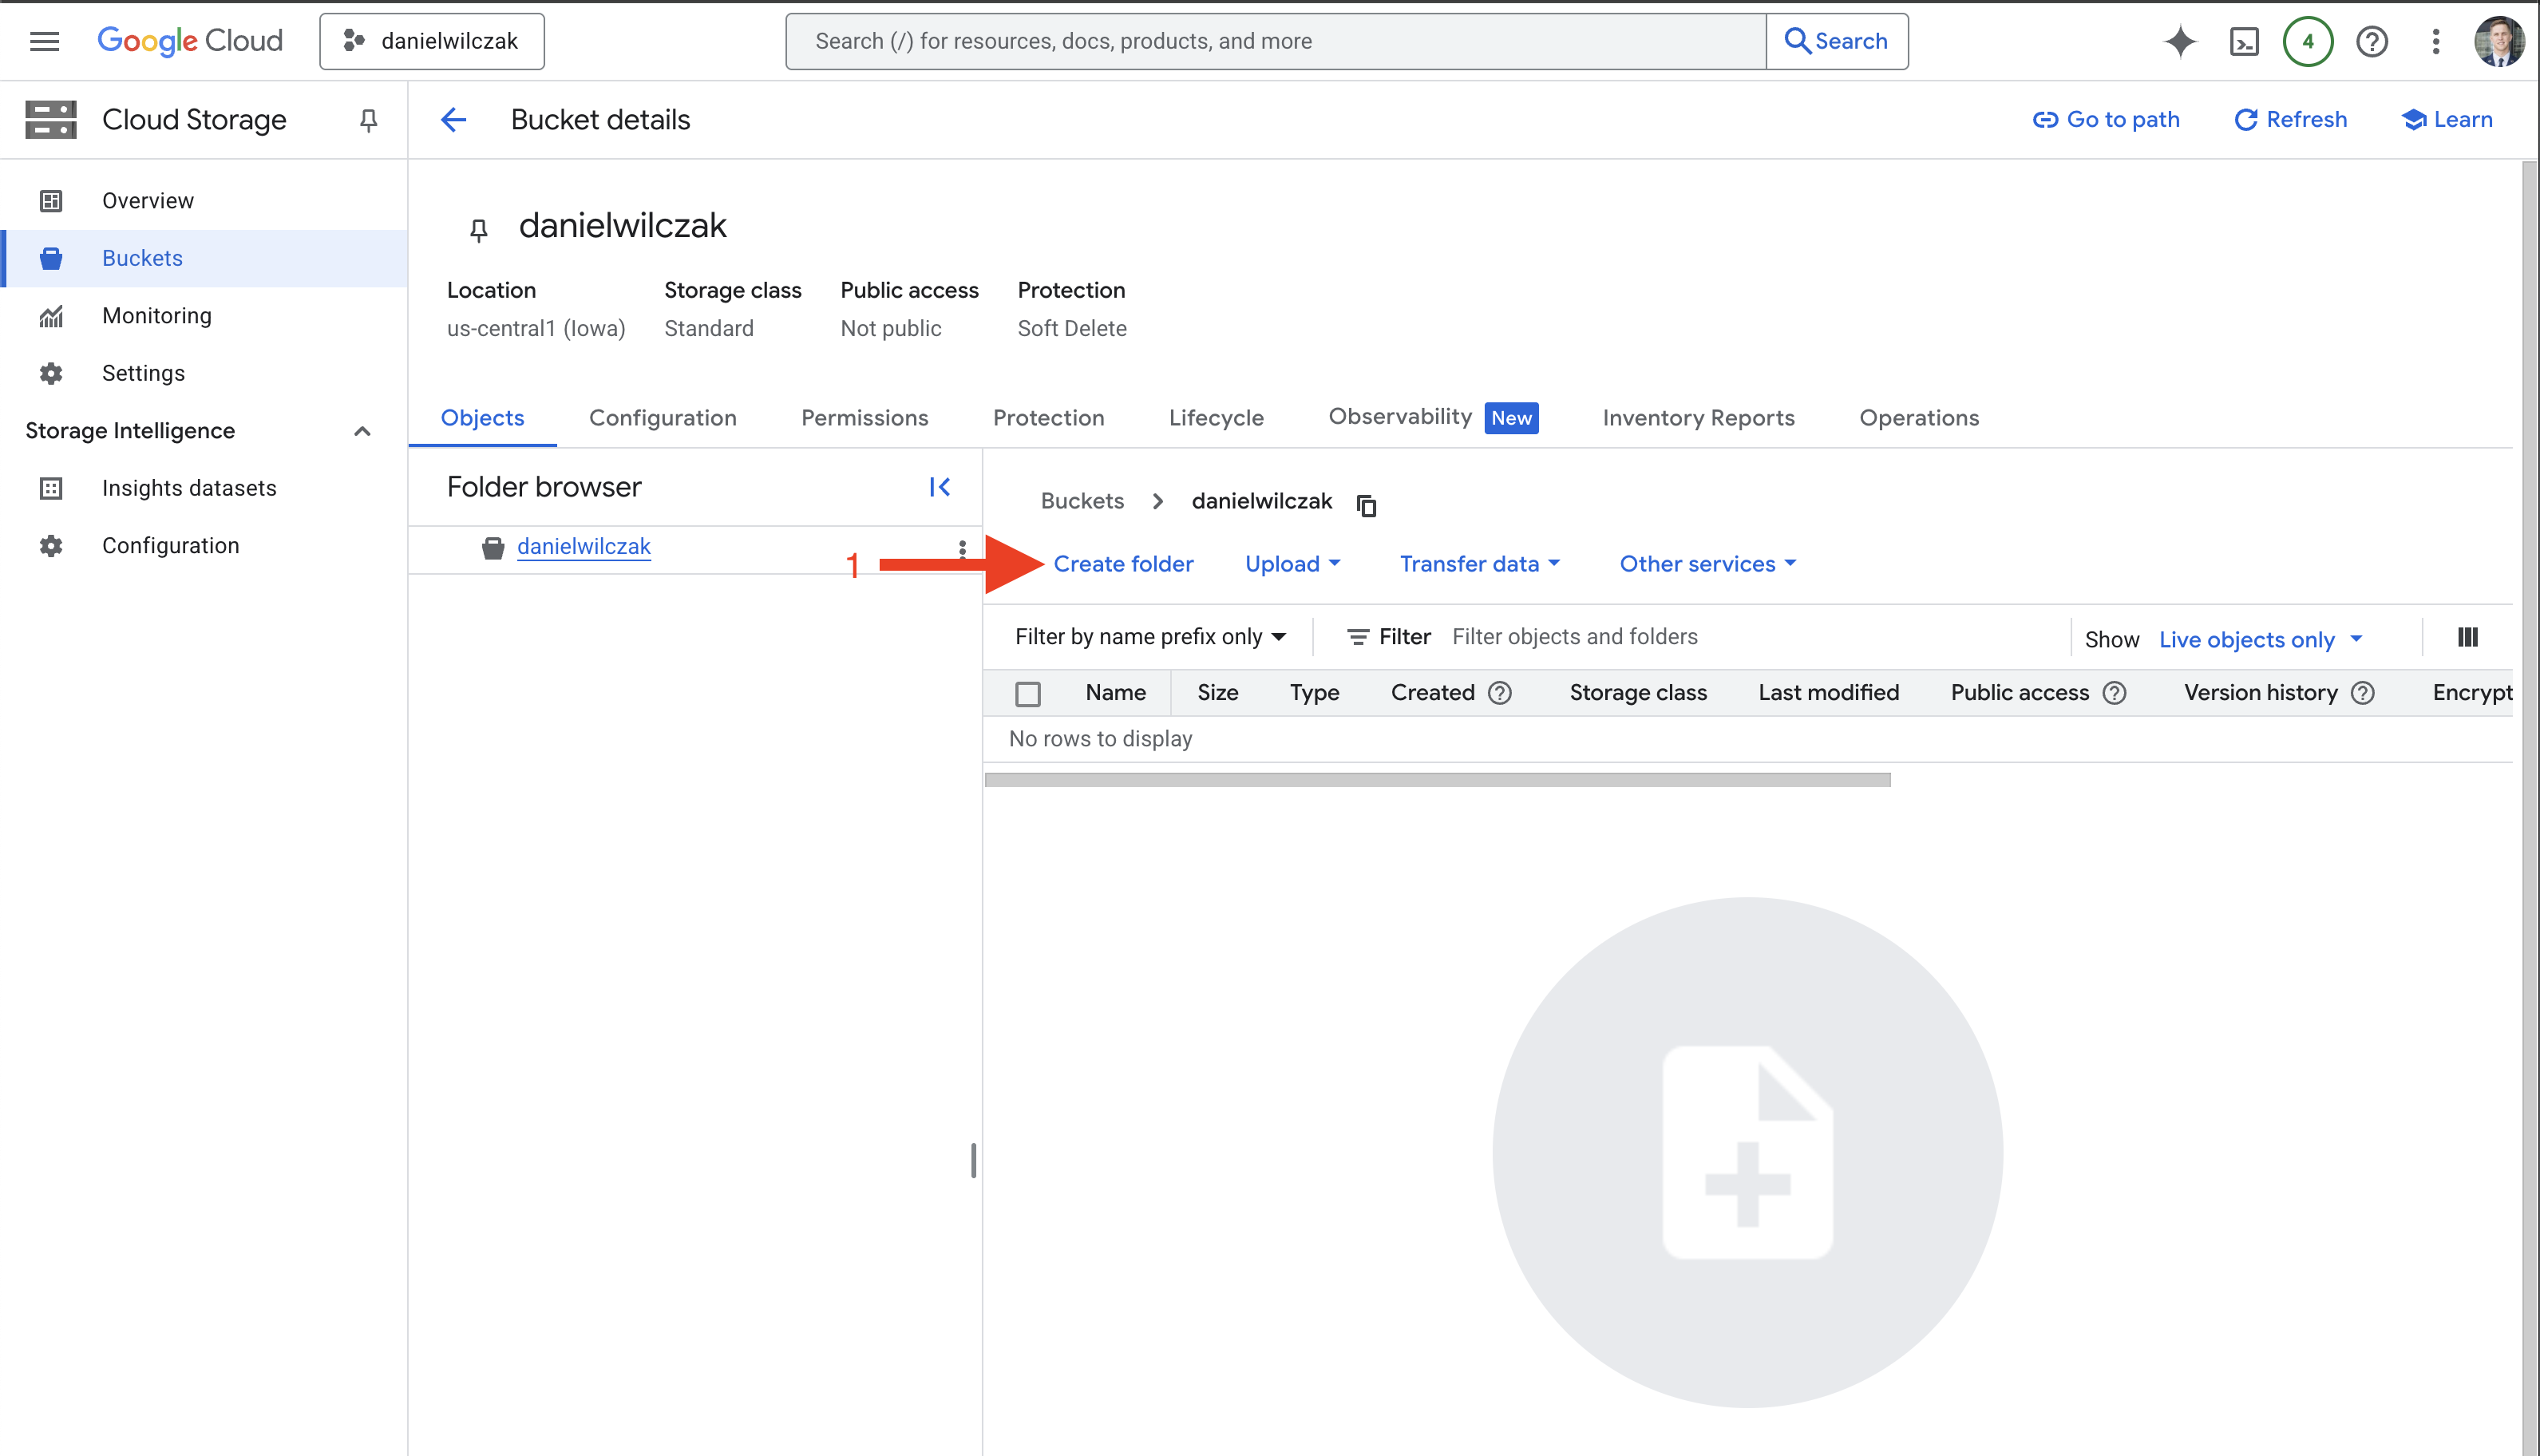
Task: Open Overview in the sidebar
Action: click(x=204, y=201)
